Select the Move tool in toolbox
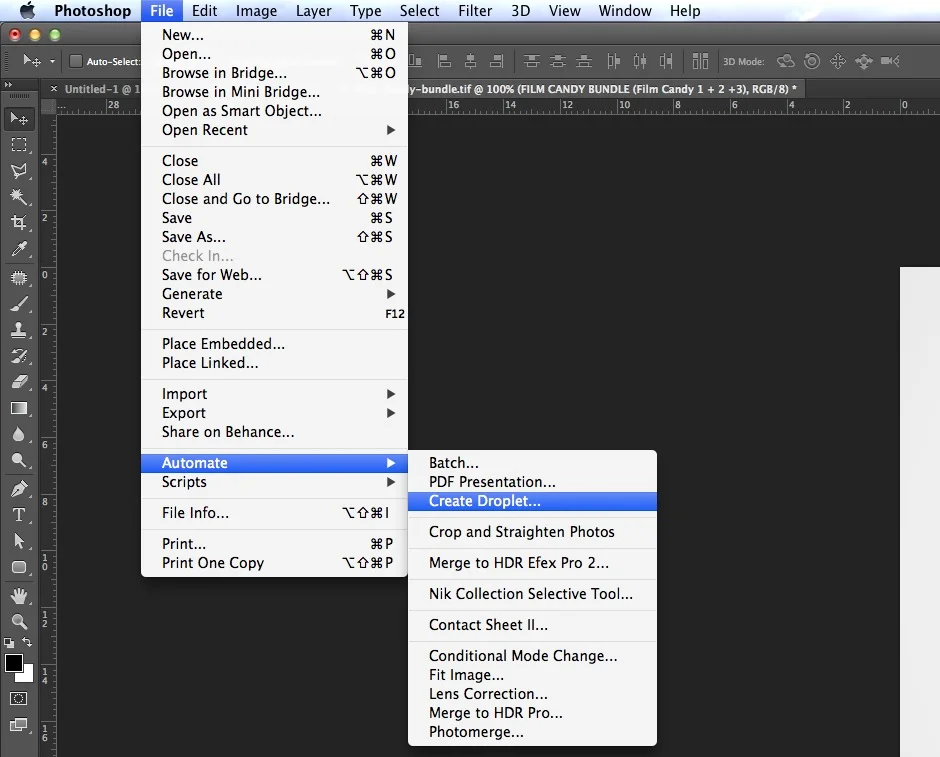This screenshot has height=757, width=940. 19,119
